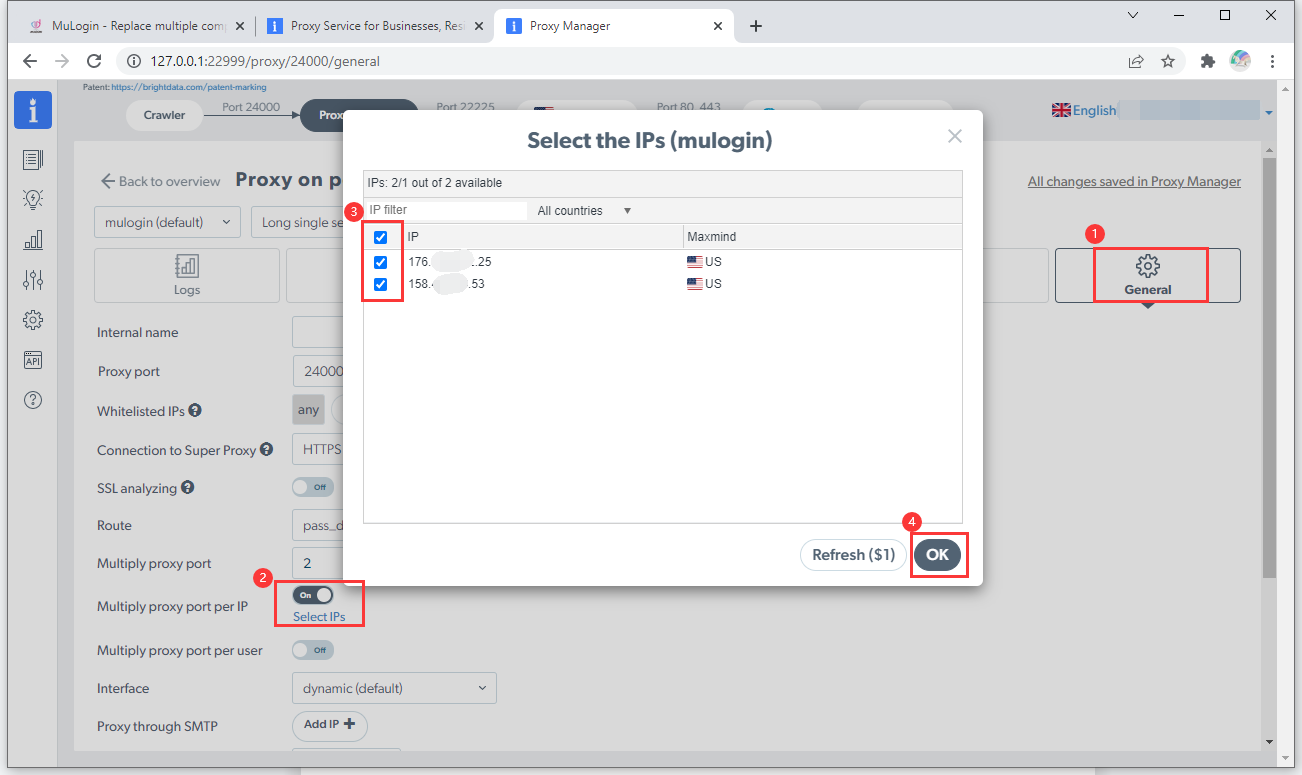Image resolution: width=1302 pixels, height=775 pixels.
Task: Click the Refresh ($1) button
Action: [x=852, y=555]
